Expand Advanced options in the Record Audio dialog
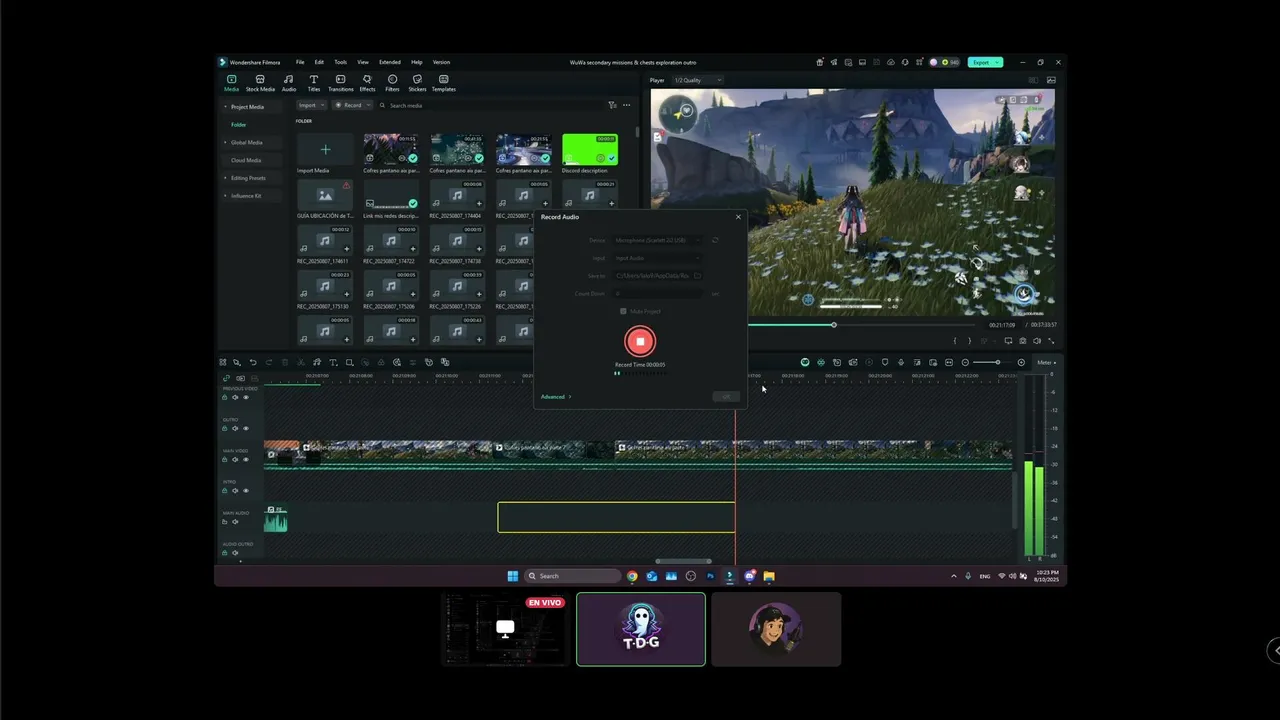Image resolution: width=1280 pixels, height=720 pixels. [x=556, y=397]
